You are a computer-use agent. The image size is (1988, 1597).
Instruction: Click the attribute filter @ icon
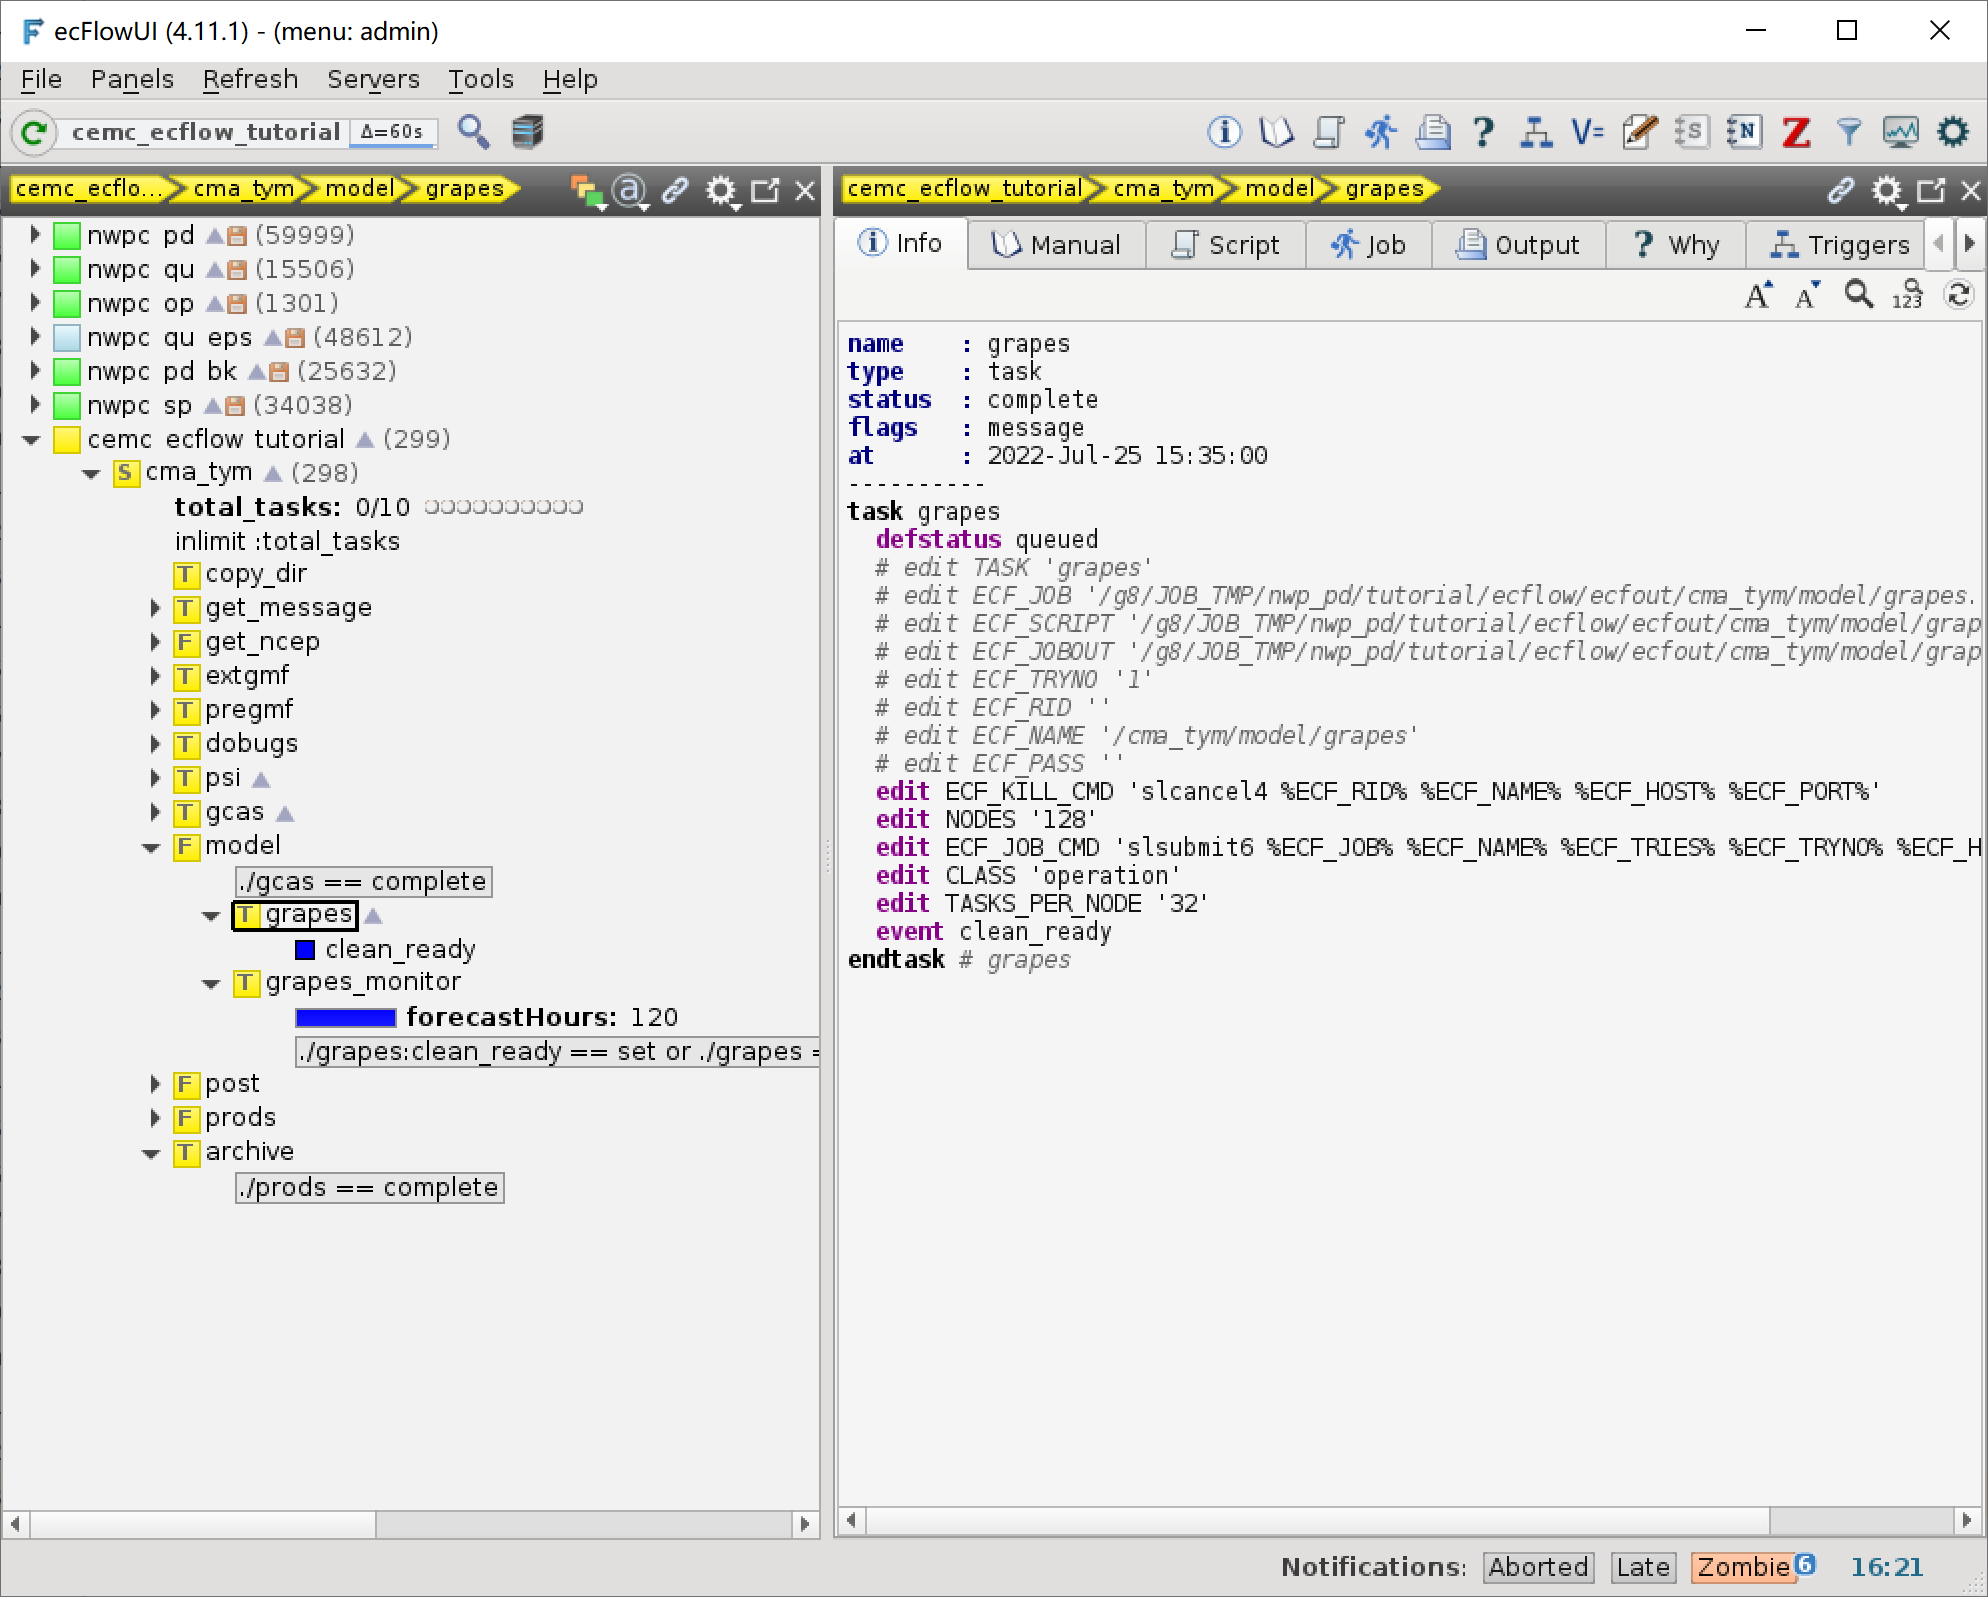[630, 191]
